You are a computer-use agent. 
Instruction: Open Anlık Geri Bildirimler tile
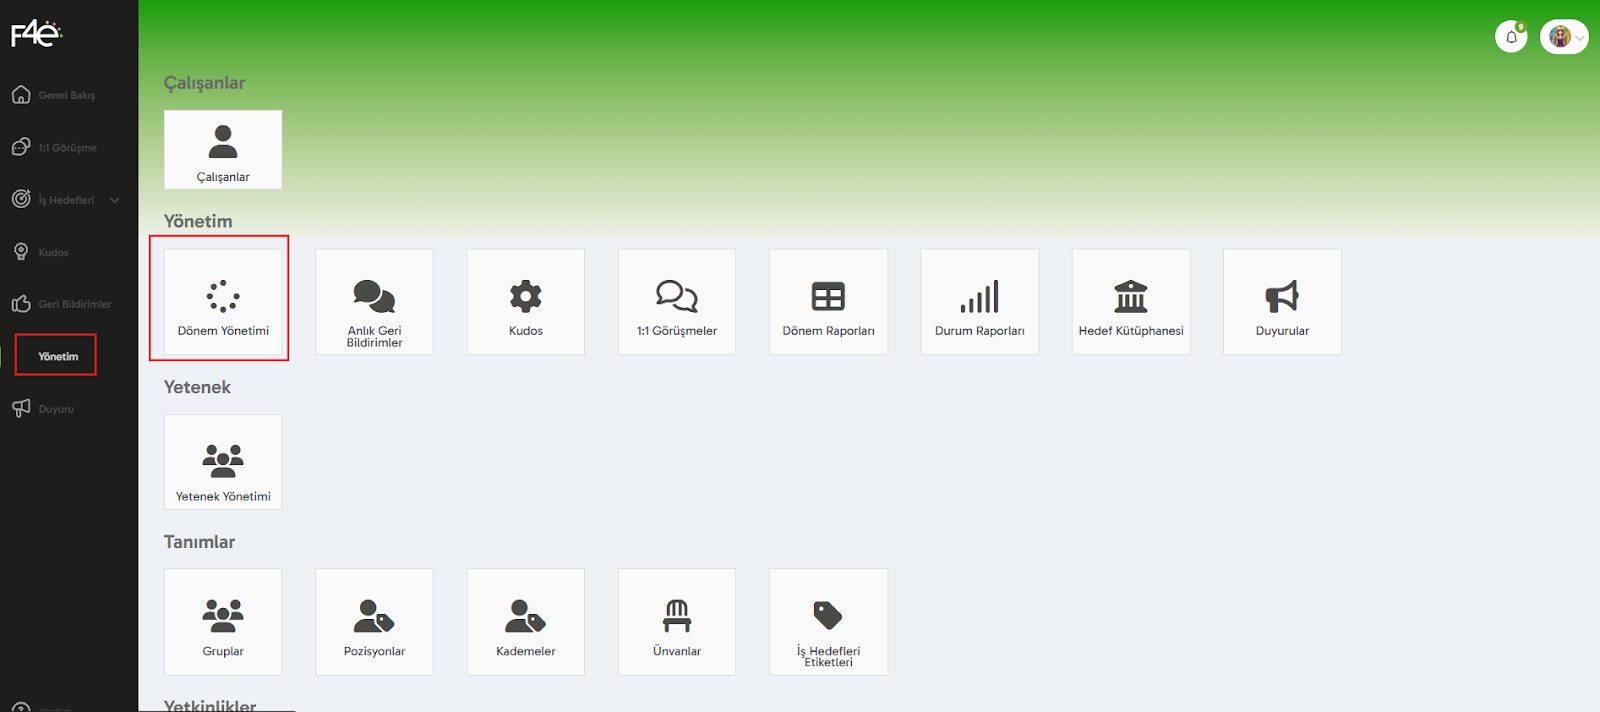(x=374, y=302)
